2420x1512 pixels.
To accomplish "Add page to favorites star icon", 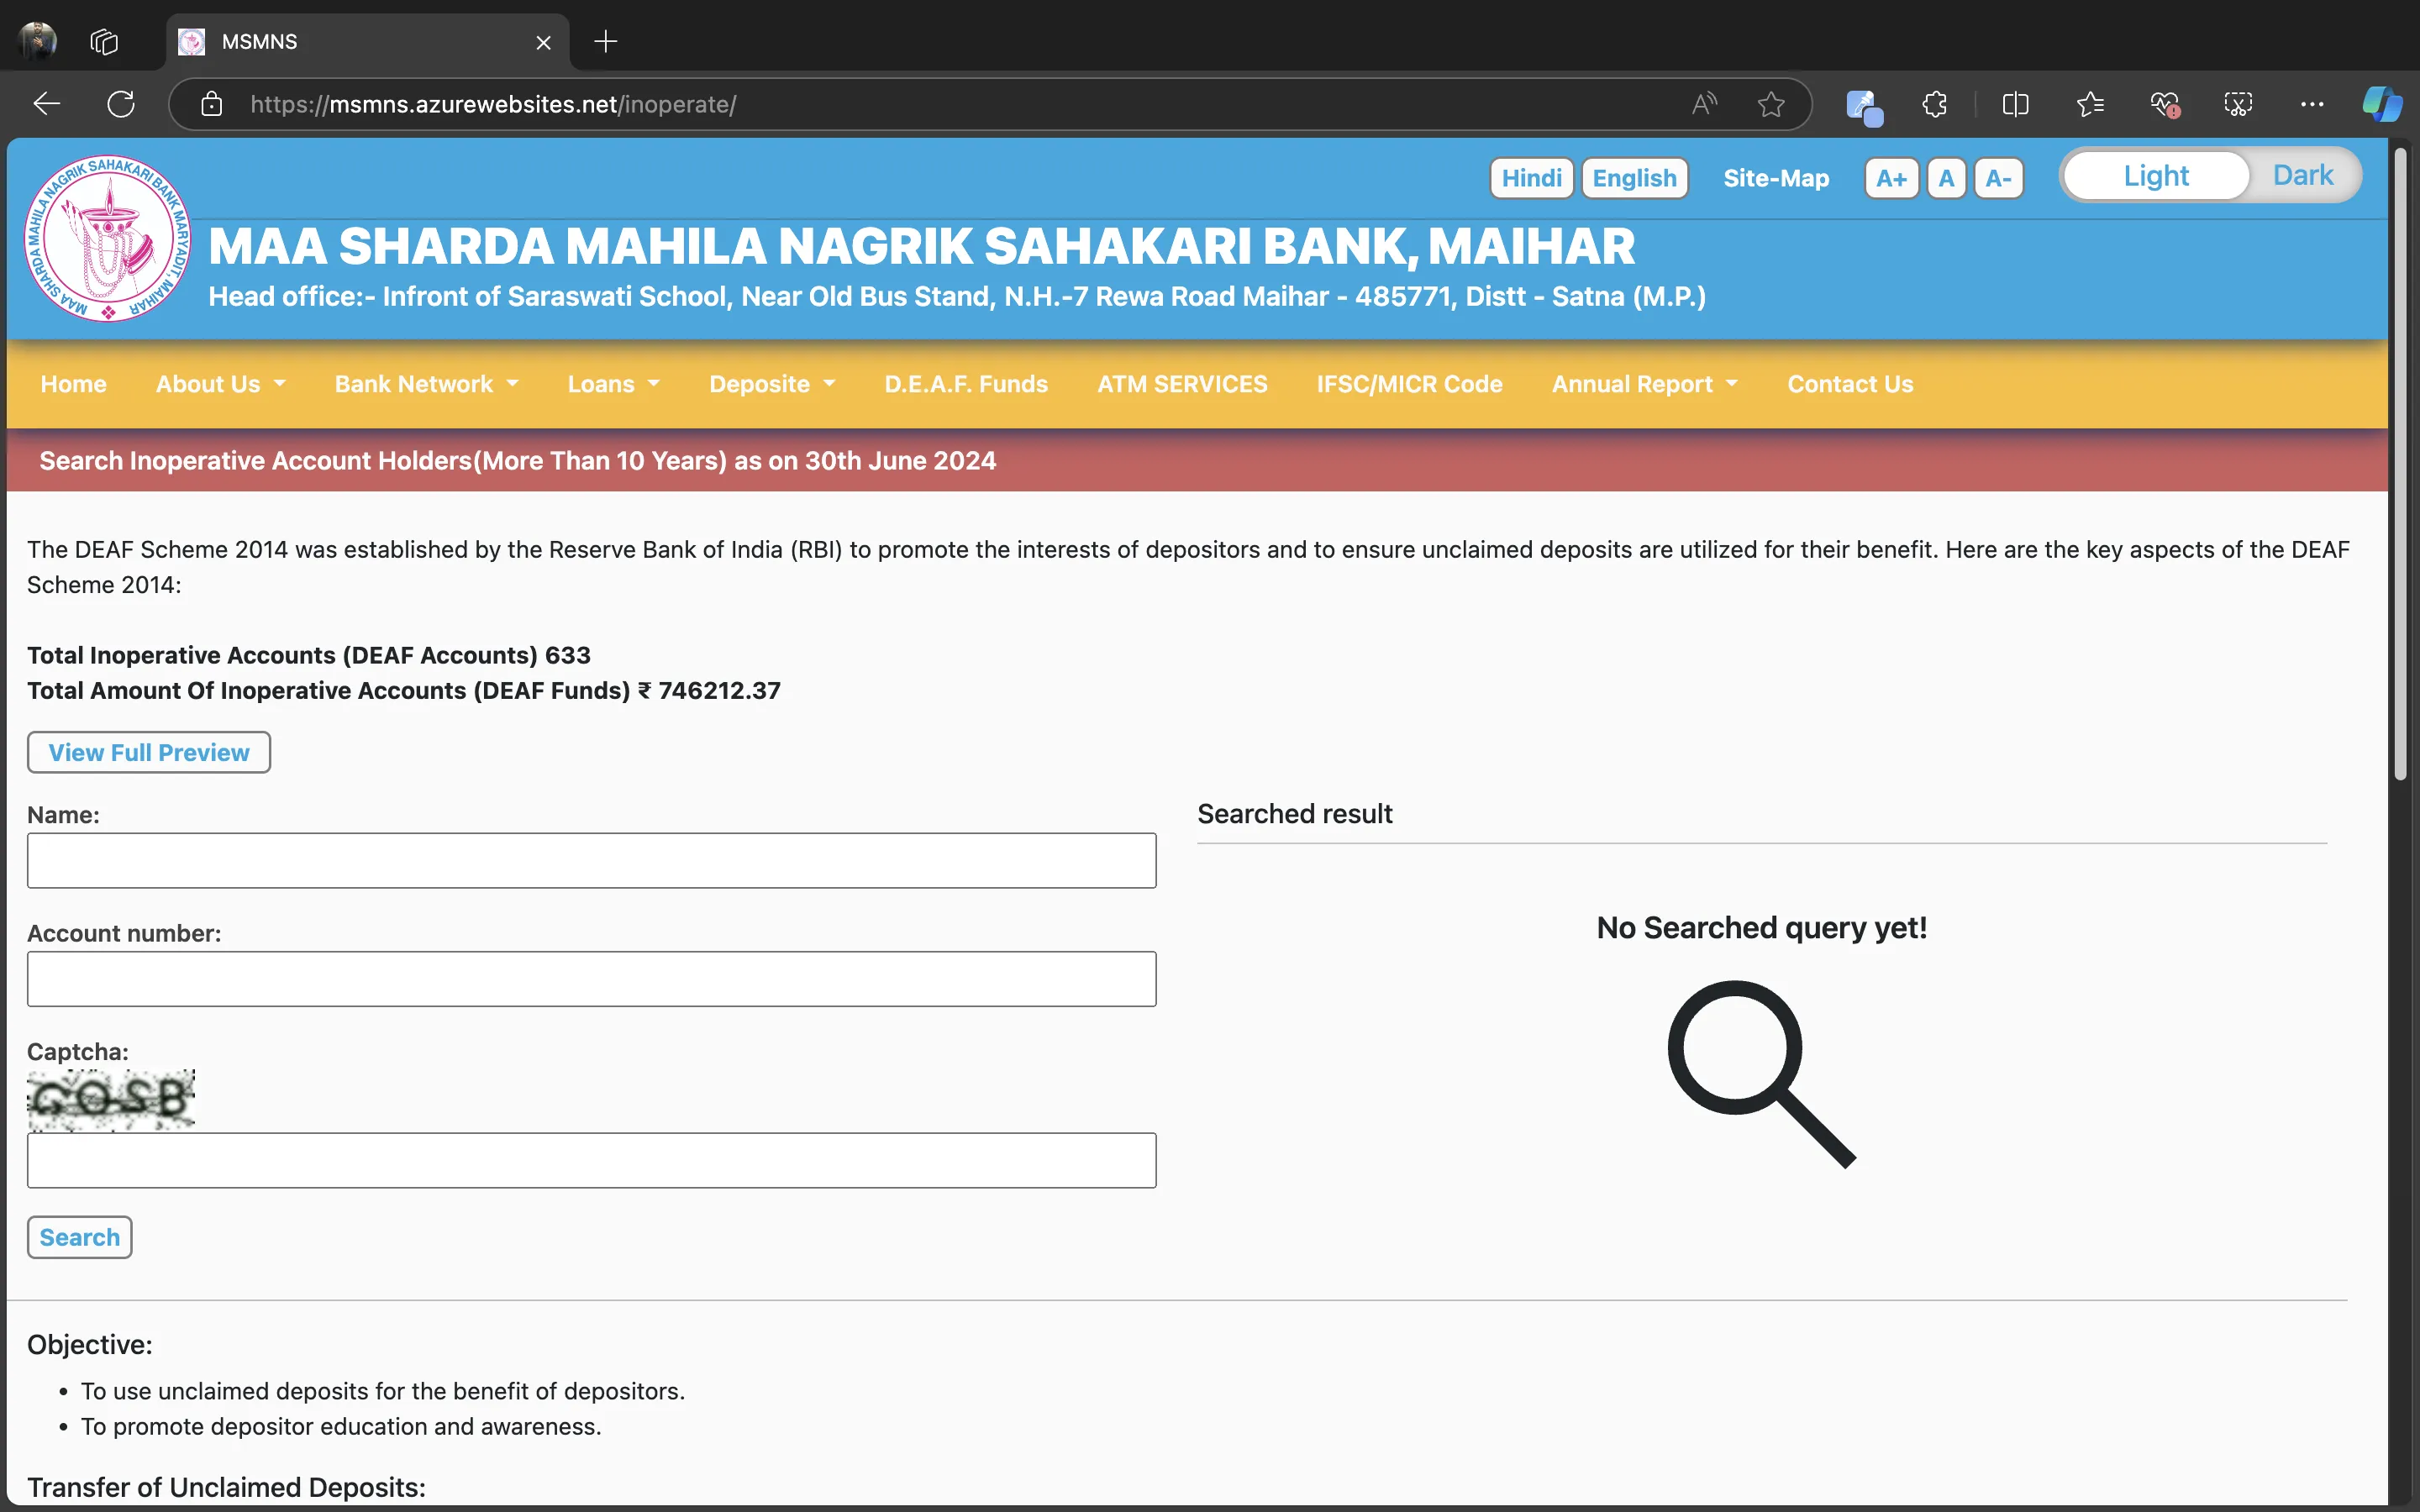I will [1771, 104].
